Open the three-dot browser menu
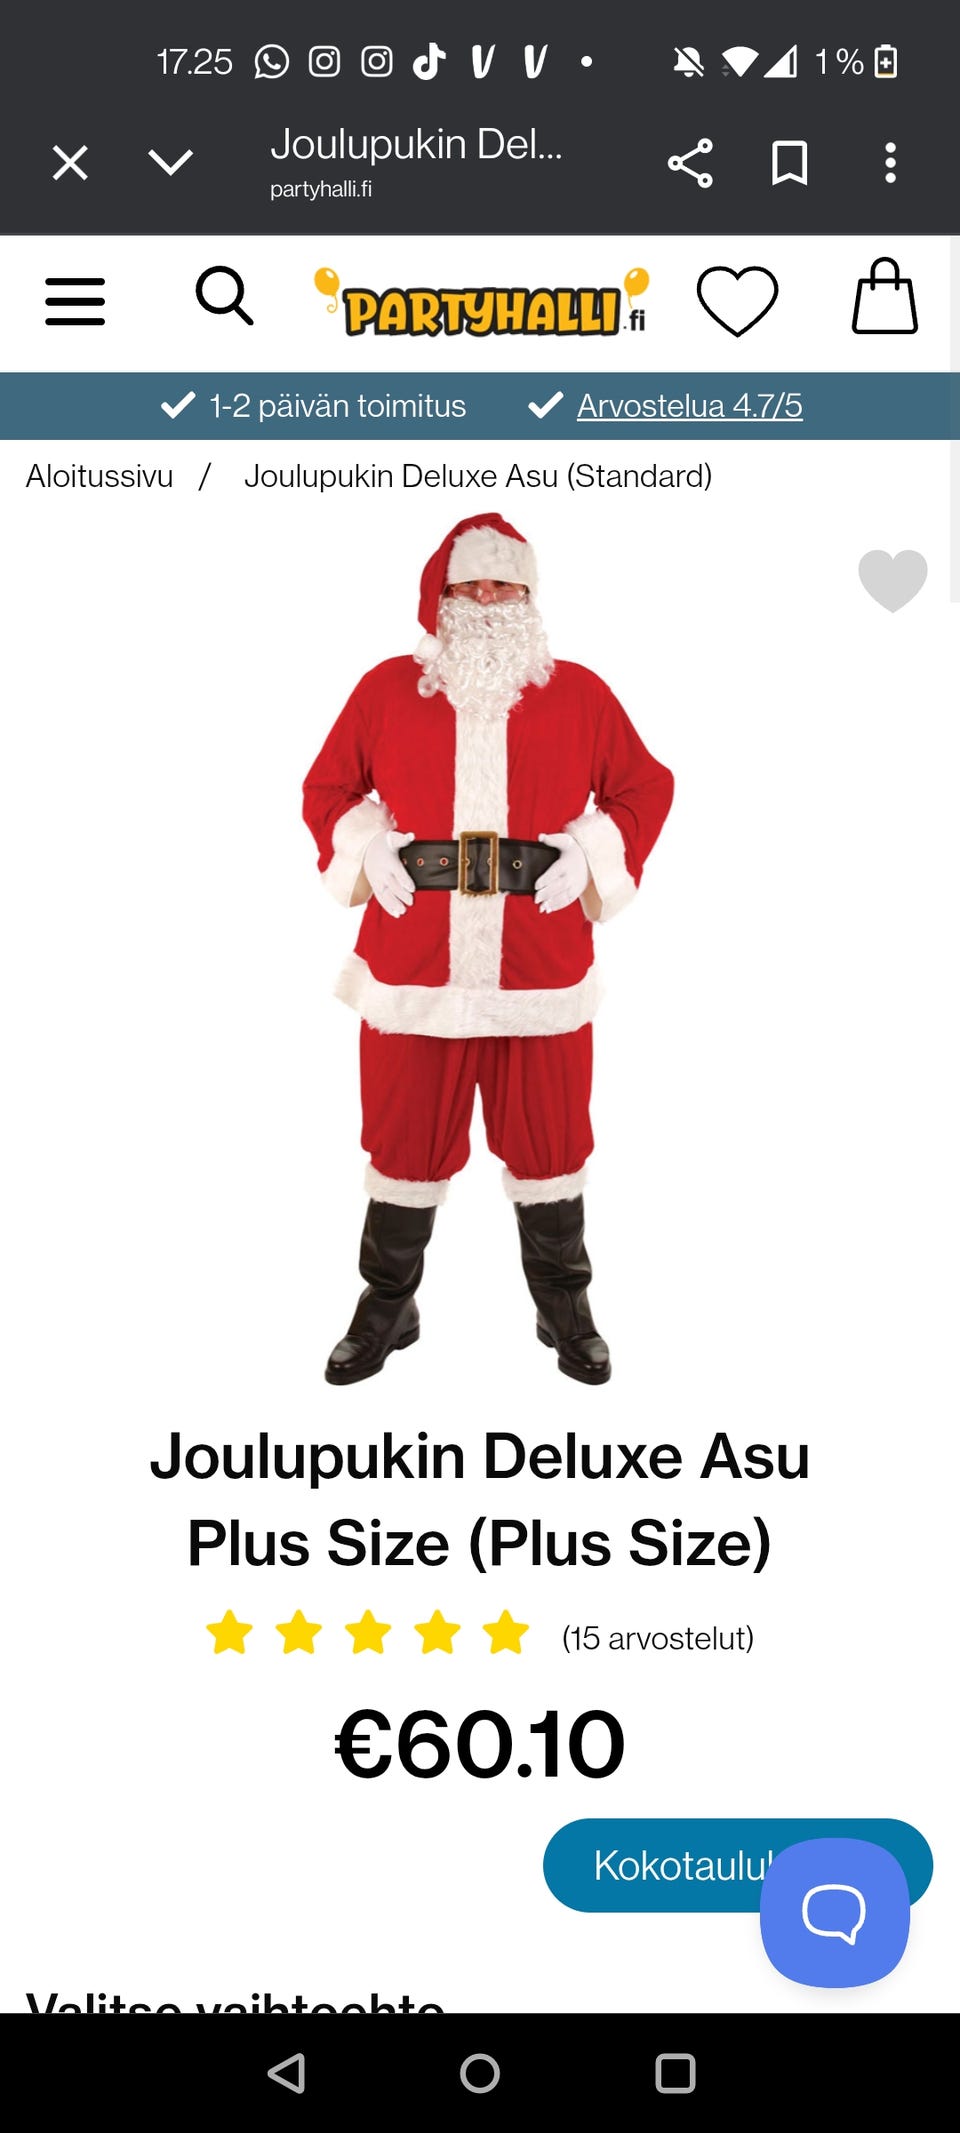The height and width of the screenshot is (2133, 960). [890, 163]
